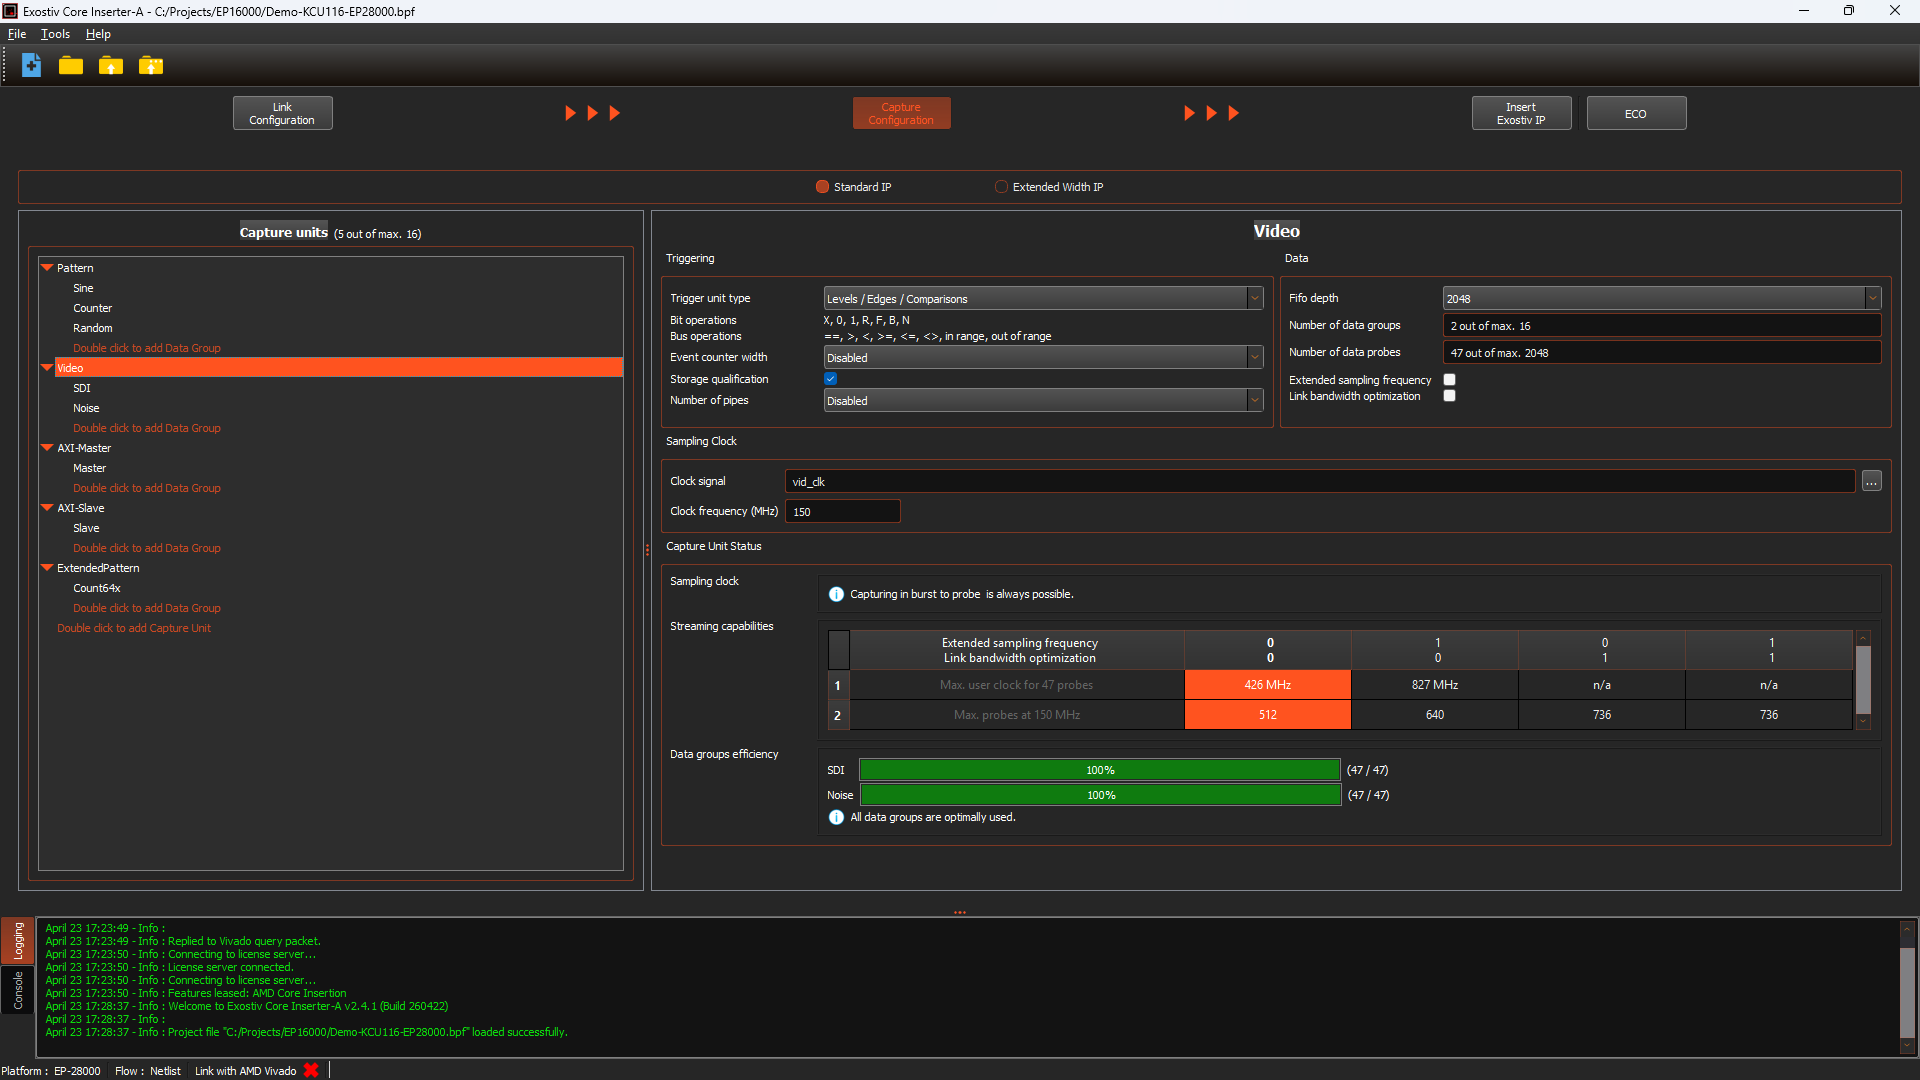The width and height of the screenshot is (1920, 1080).
Task: Click the Link Configuration button
Action: click(x=282, y=113)
